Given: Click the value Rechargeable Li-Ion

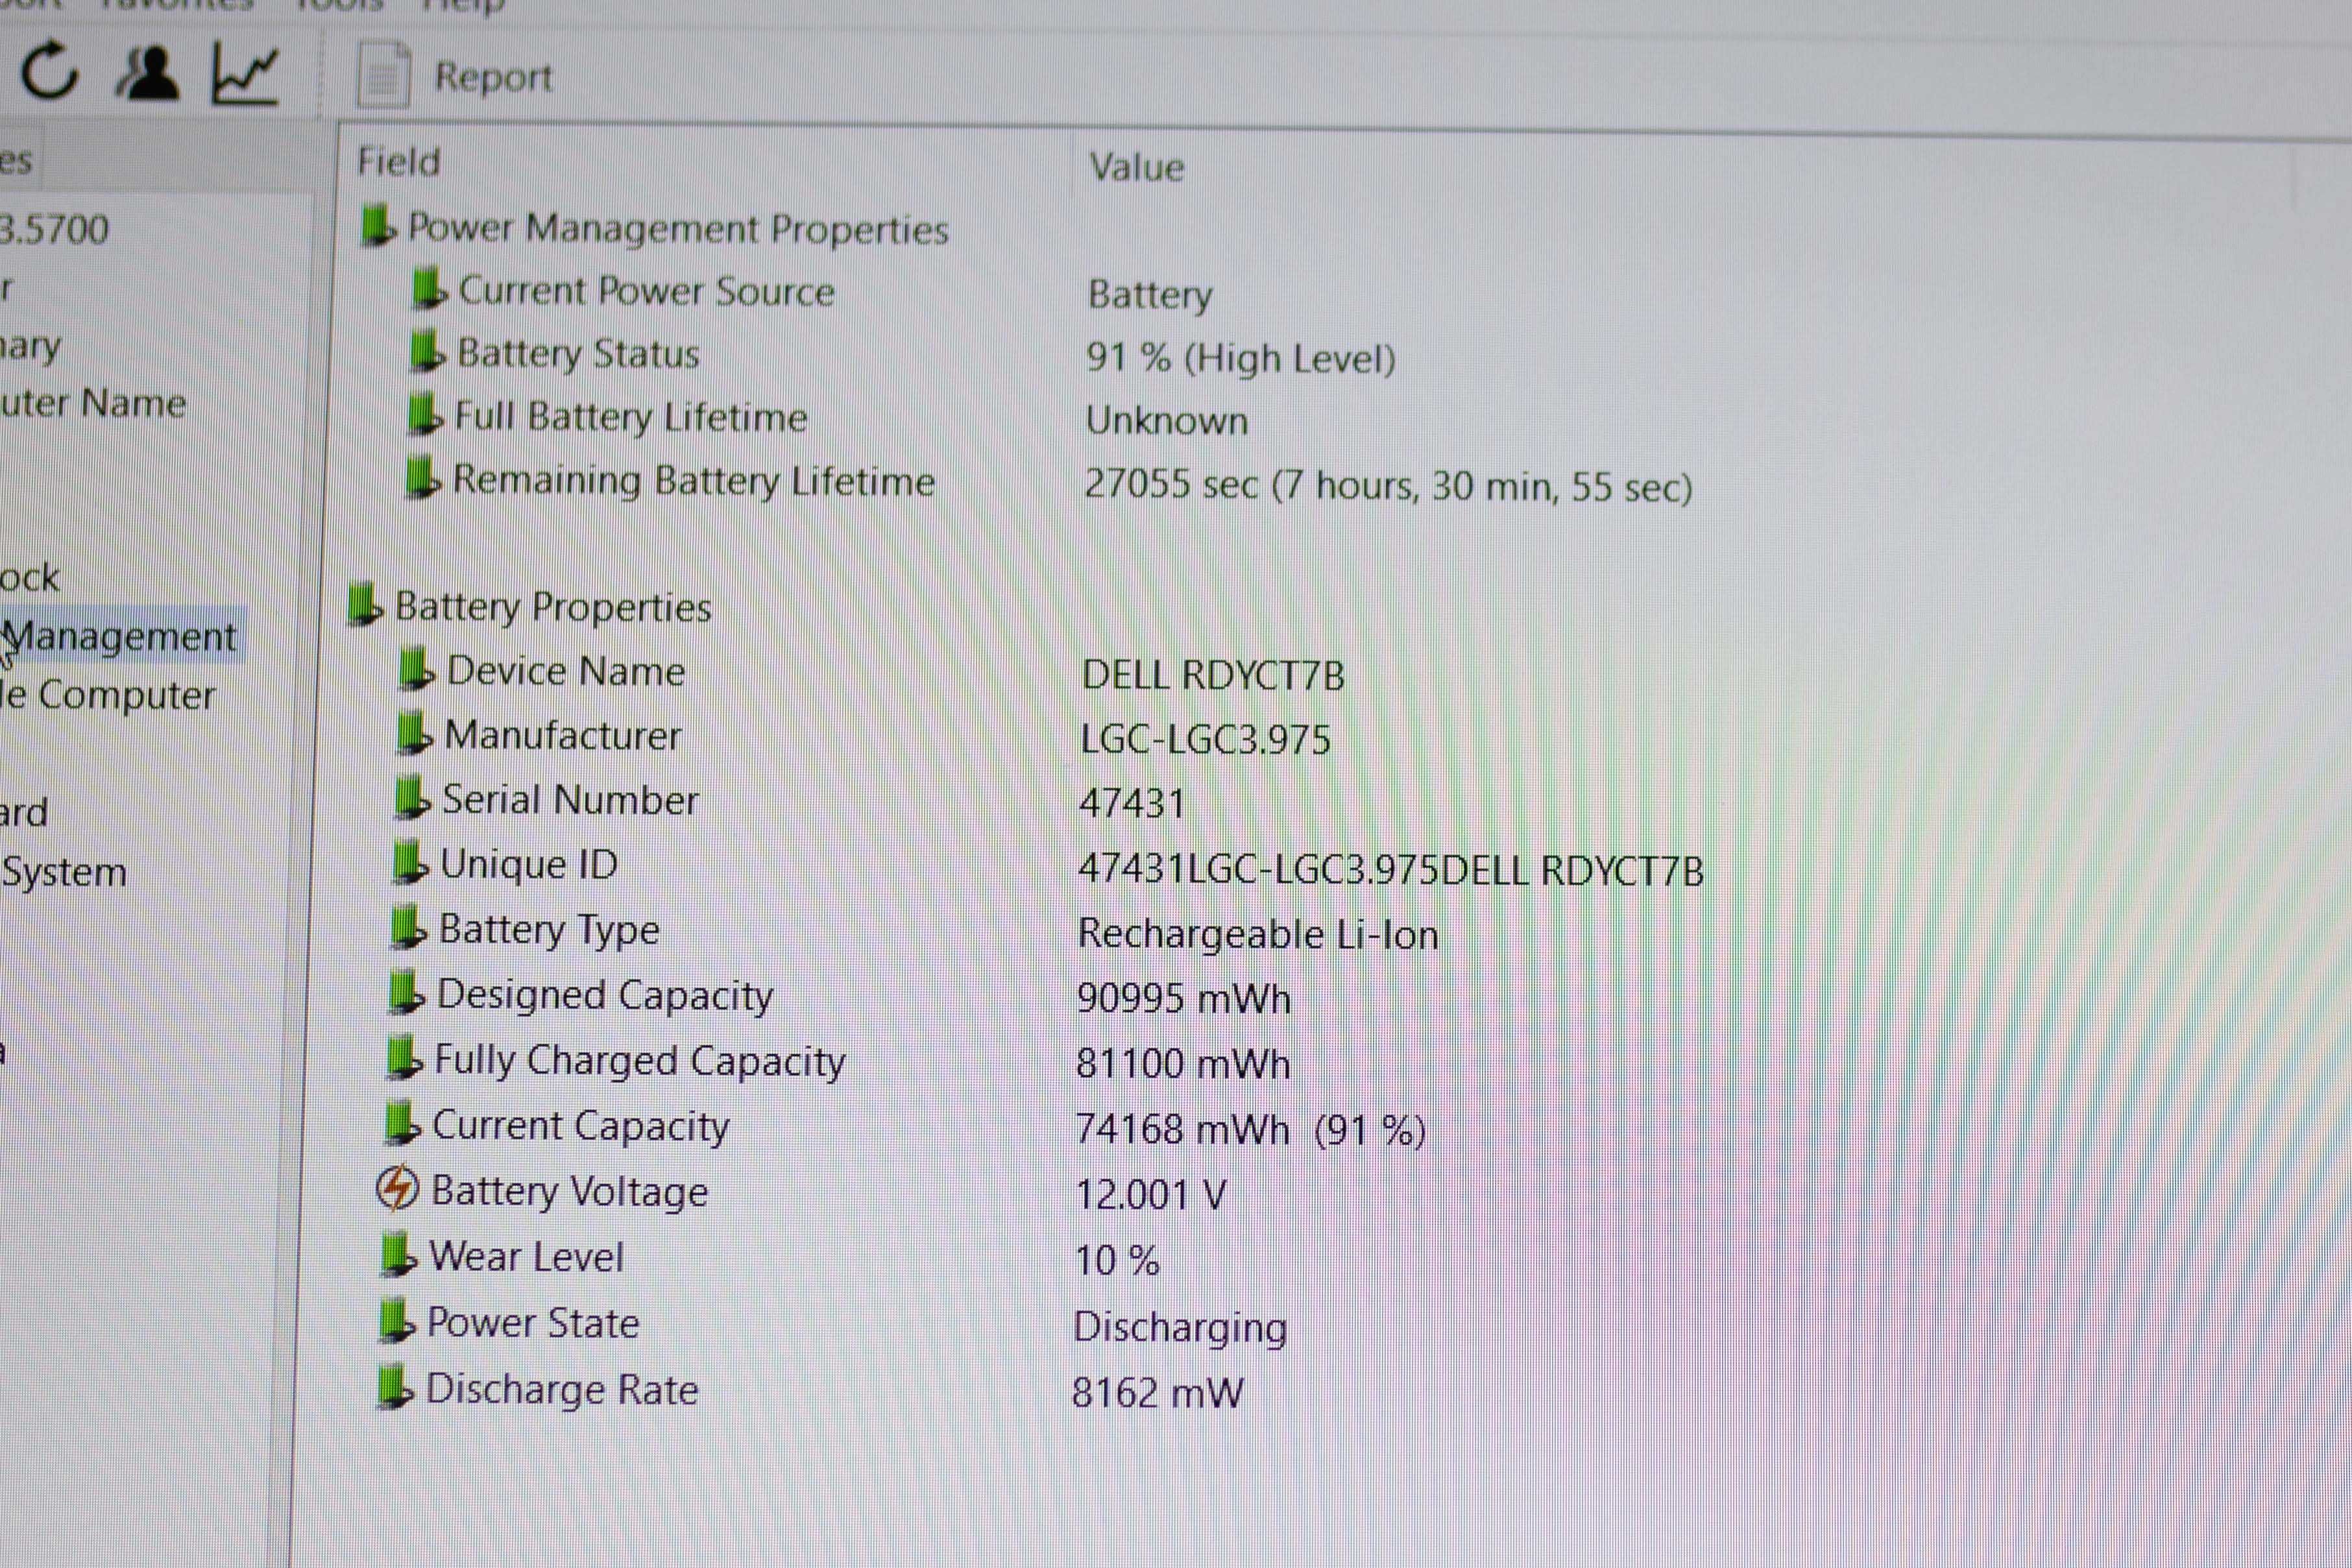Looking at the screenshot, I should pyautogui.click(x=1258, y=935).
